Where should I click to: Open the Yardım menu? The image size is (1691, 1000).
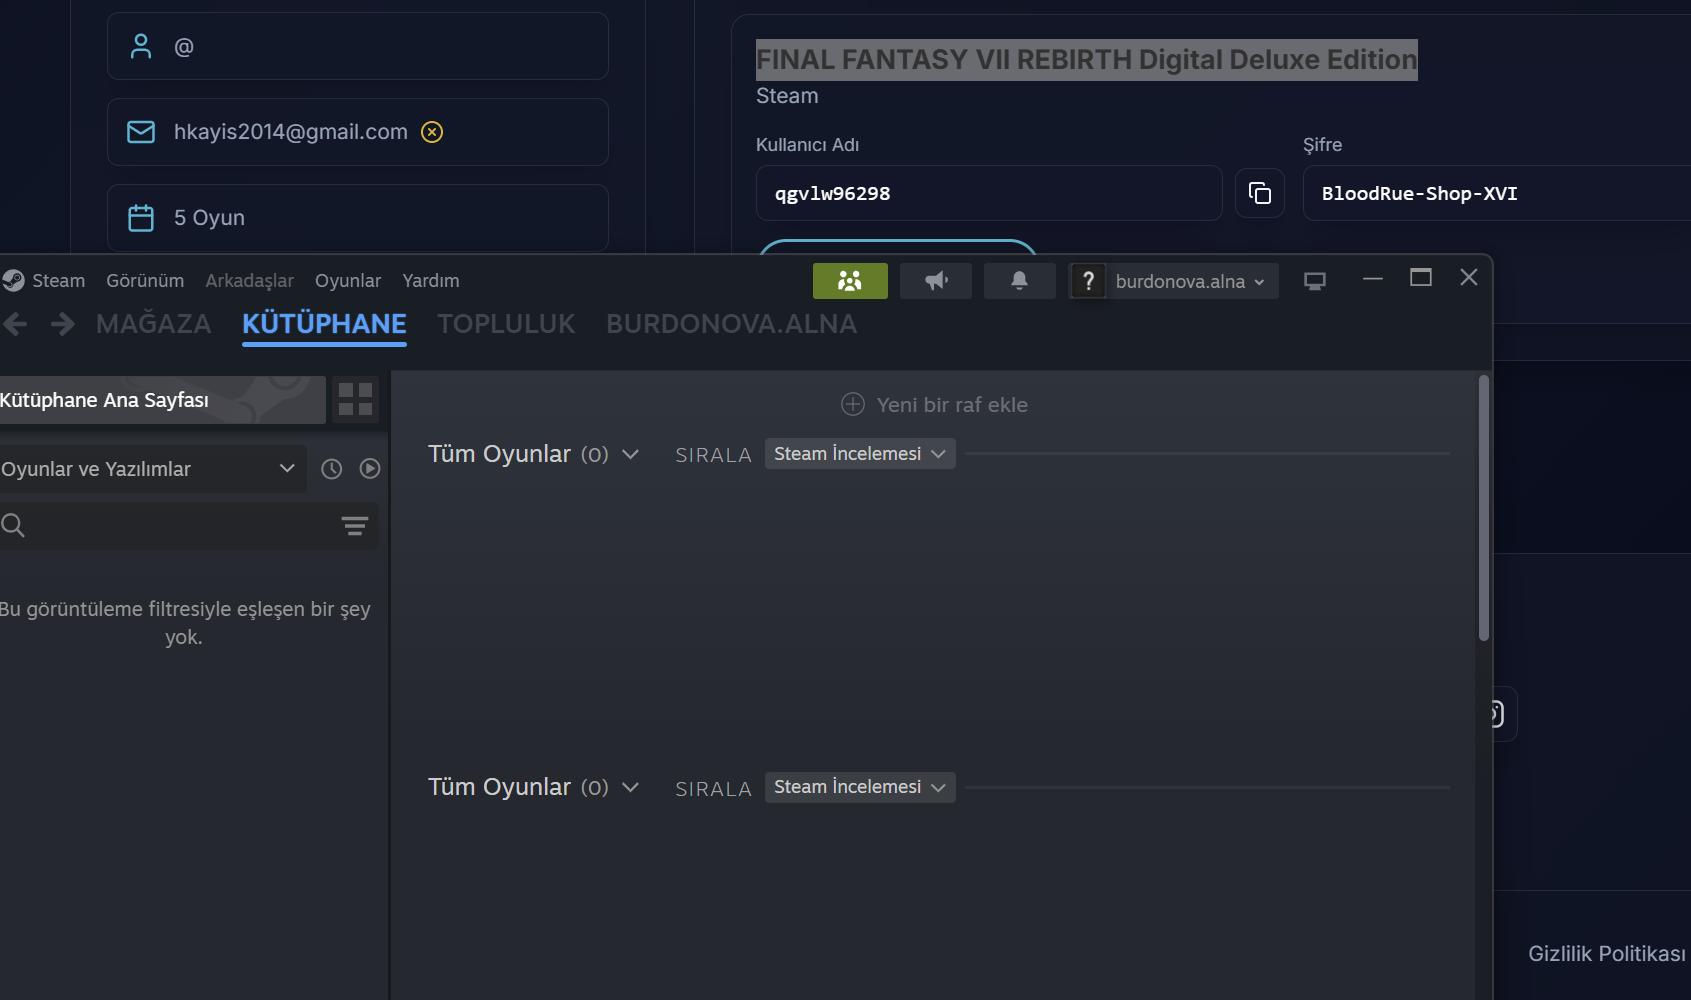431,281
